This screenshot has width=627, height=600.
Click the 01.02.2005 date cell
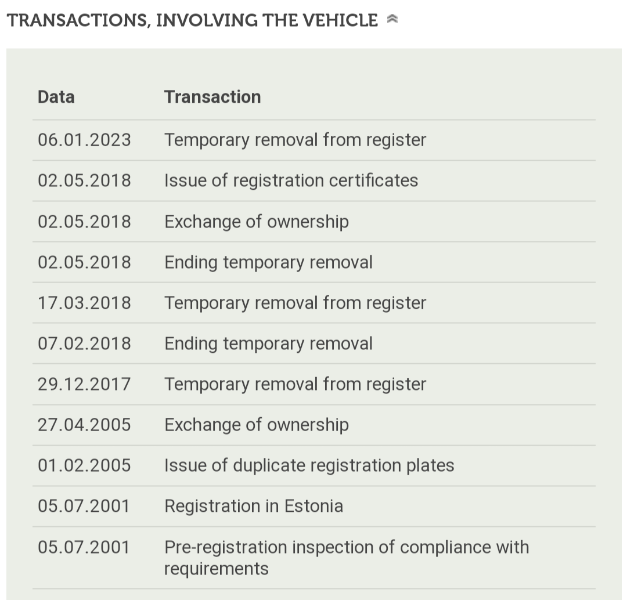click(84, 466)
